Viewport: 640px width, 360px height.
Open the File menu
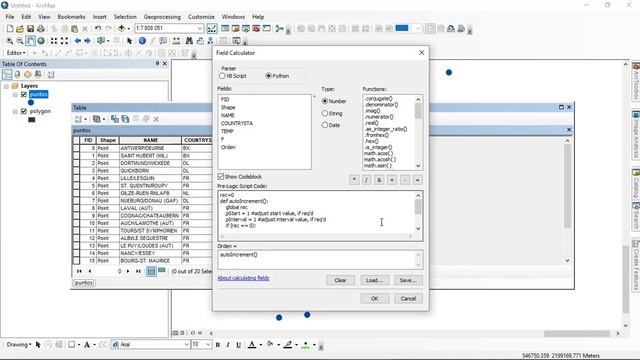click(10, 17)
